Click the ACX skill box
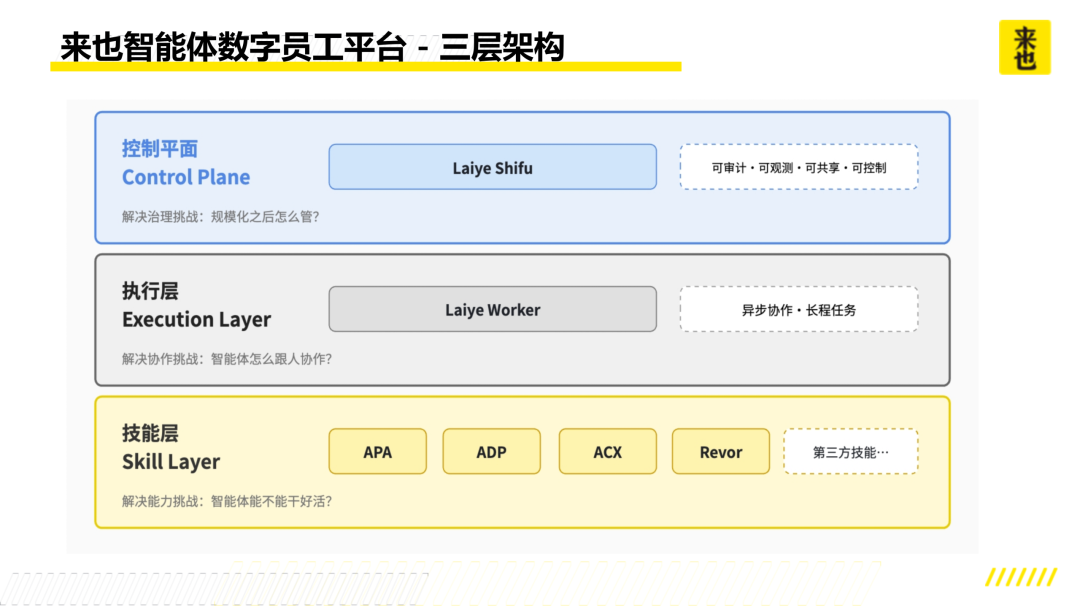The height and width of the screenshot is (608, 1080). click(608, 451)
